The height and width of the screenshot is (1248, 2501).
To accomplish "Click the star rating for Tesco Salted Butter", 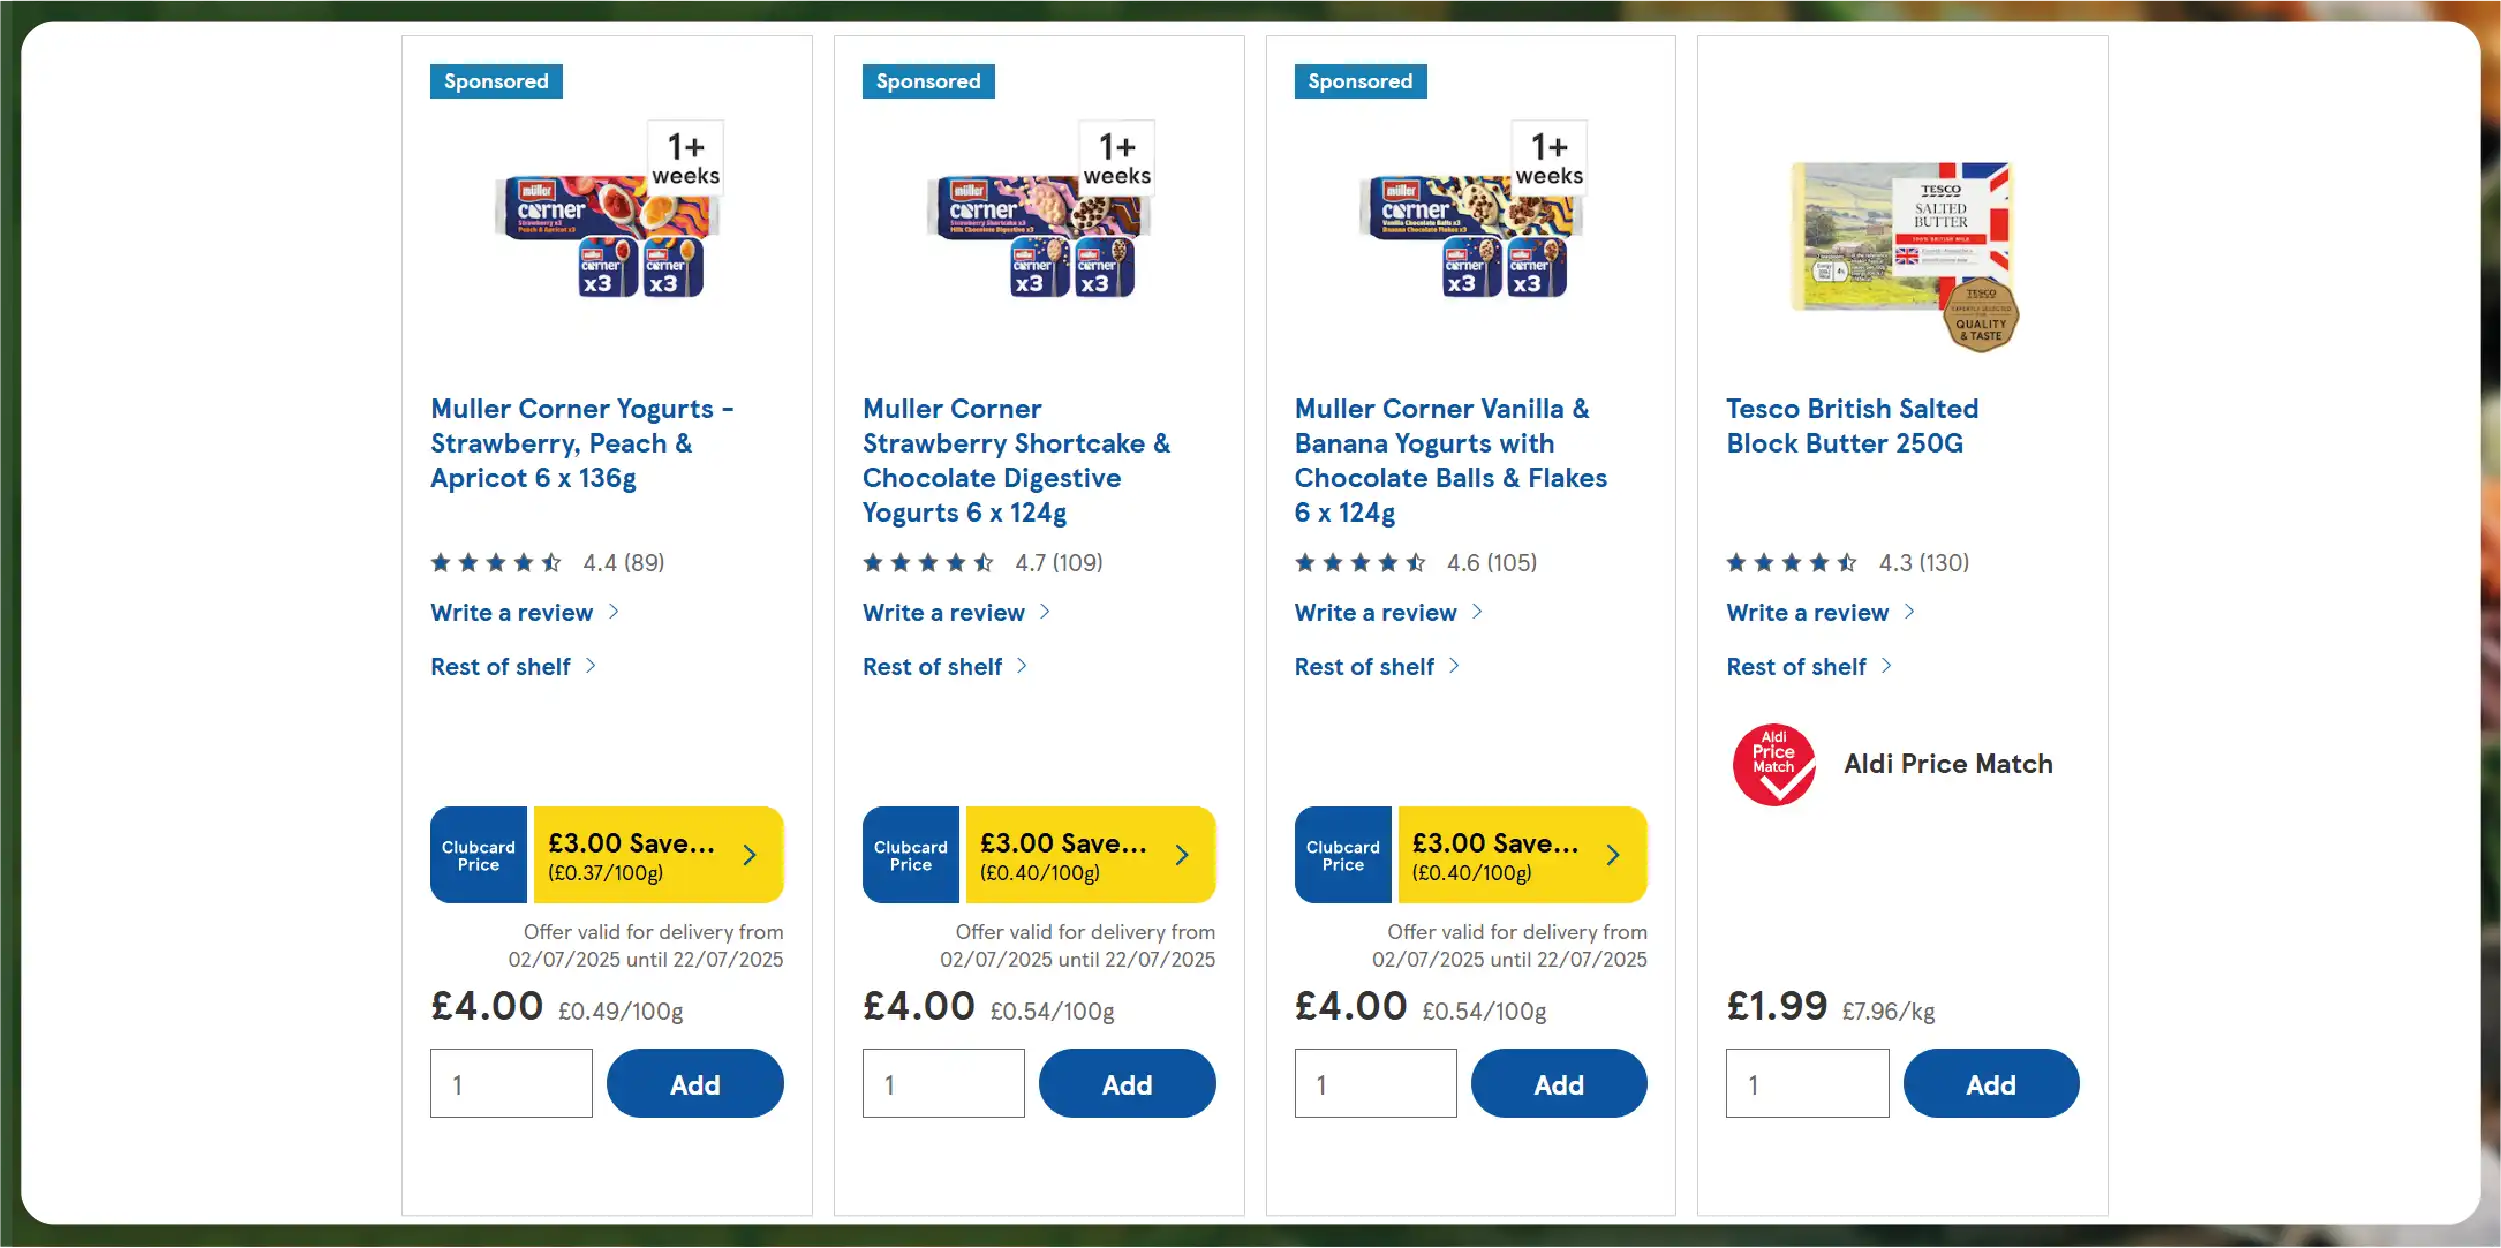I will coord(1791,563).
